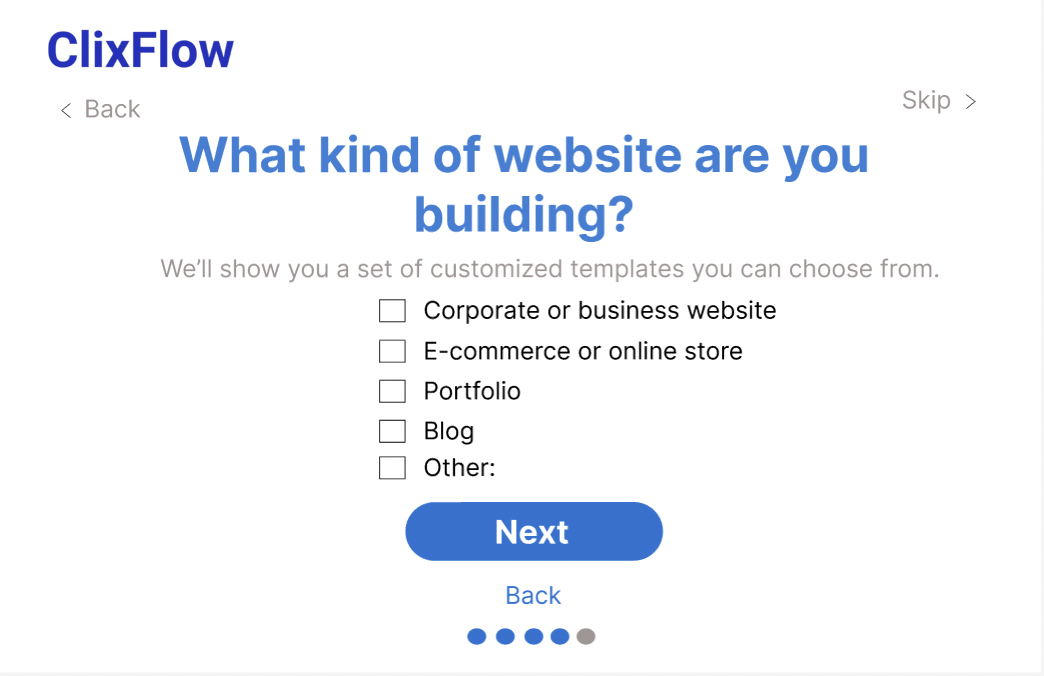Viewport: 1044px width, 676px height.
Task: Click the Other: option label
Action: 460,468
